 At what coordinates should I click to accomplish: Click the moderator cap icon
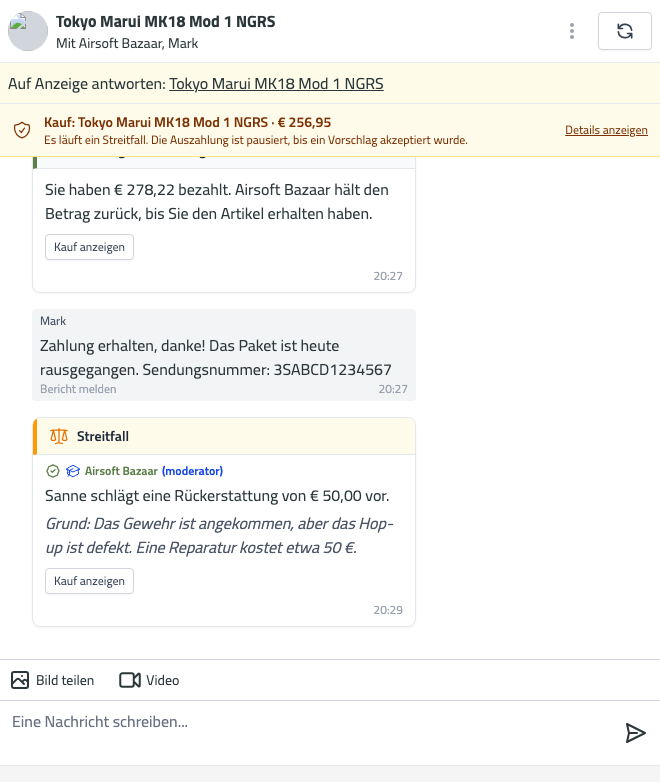point(73,471)
